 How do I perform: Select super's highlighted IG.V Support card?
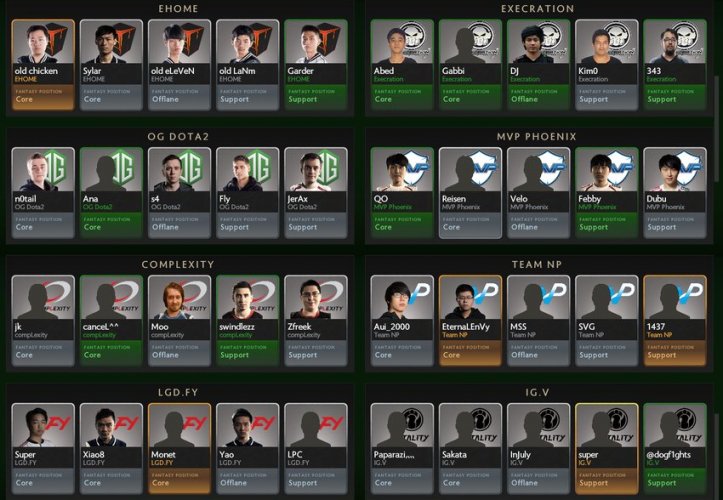tap(606, 448)
